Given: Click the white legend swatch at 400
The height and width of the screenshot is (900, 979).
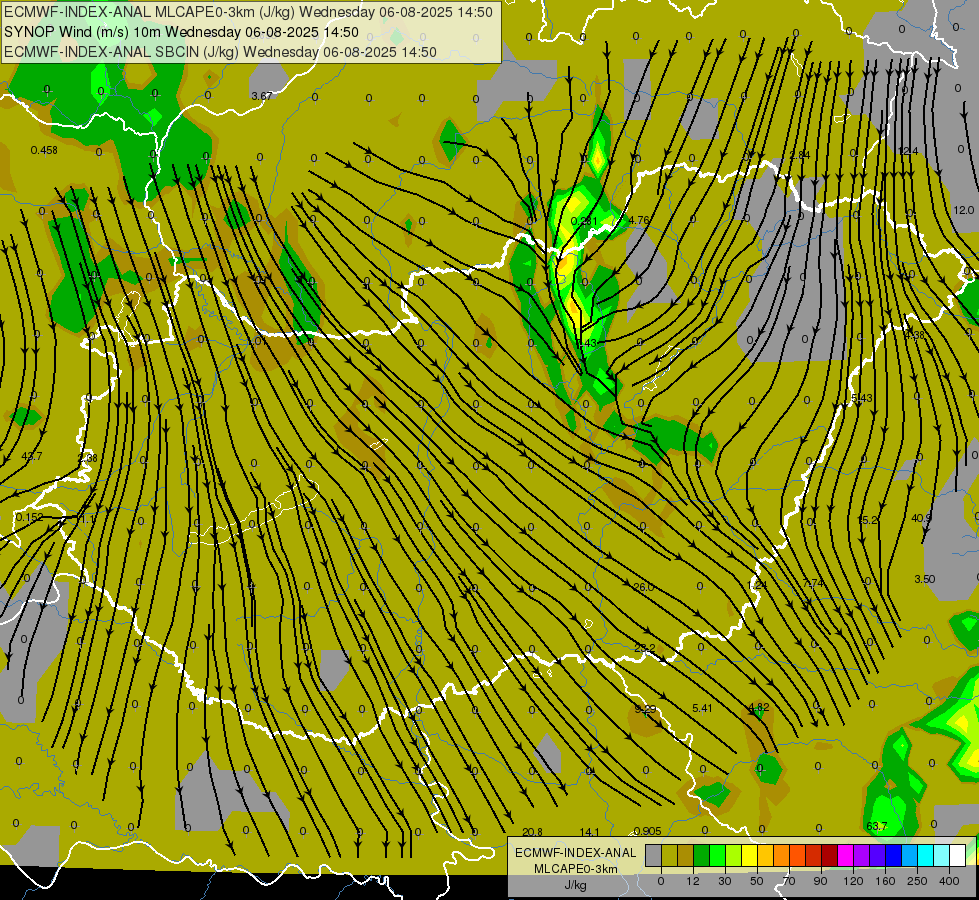Looking at the screenshot, I should tap(958, 855).
